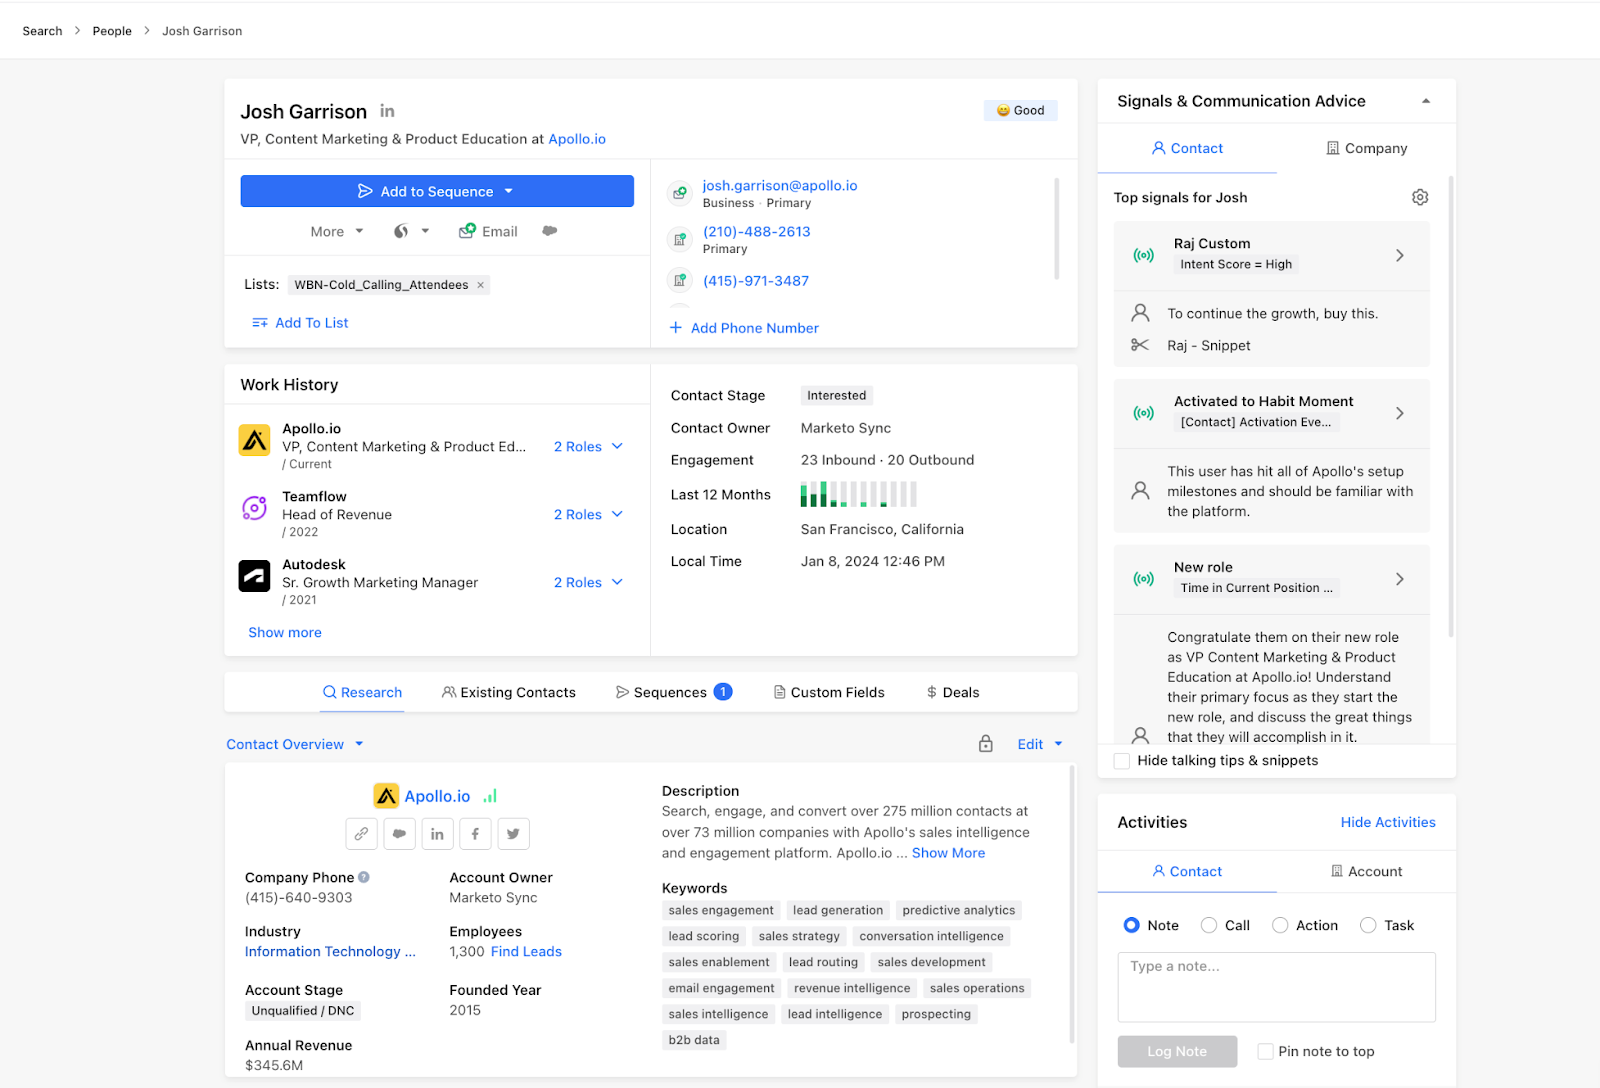1600x1088 pixels.
Task: Expand Activated to Habit Moment chevron
Action: coord(1400,413)
